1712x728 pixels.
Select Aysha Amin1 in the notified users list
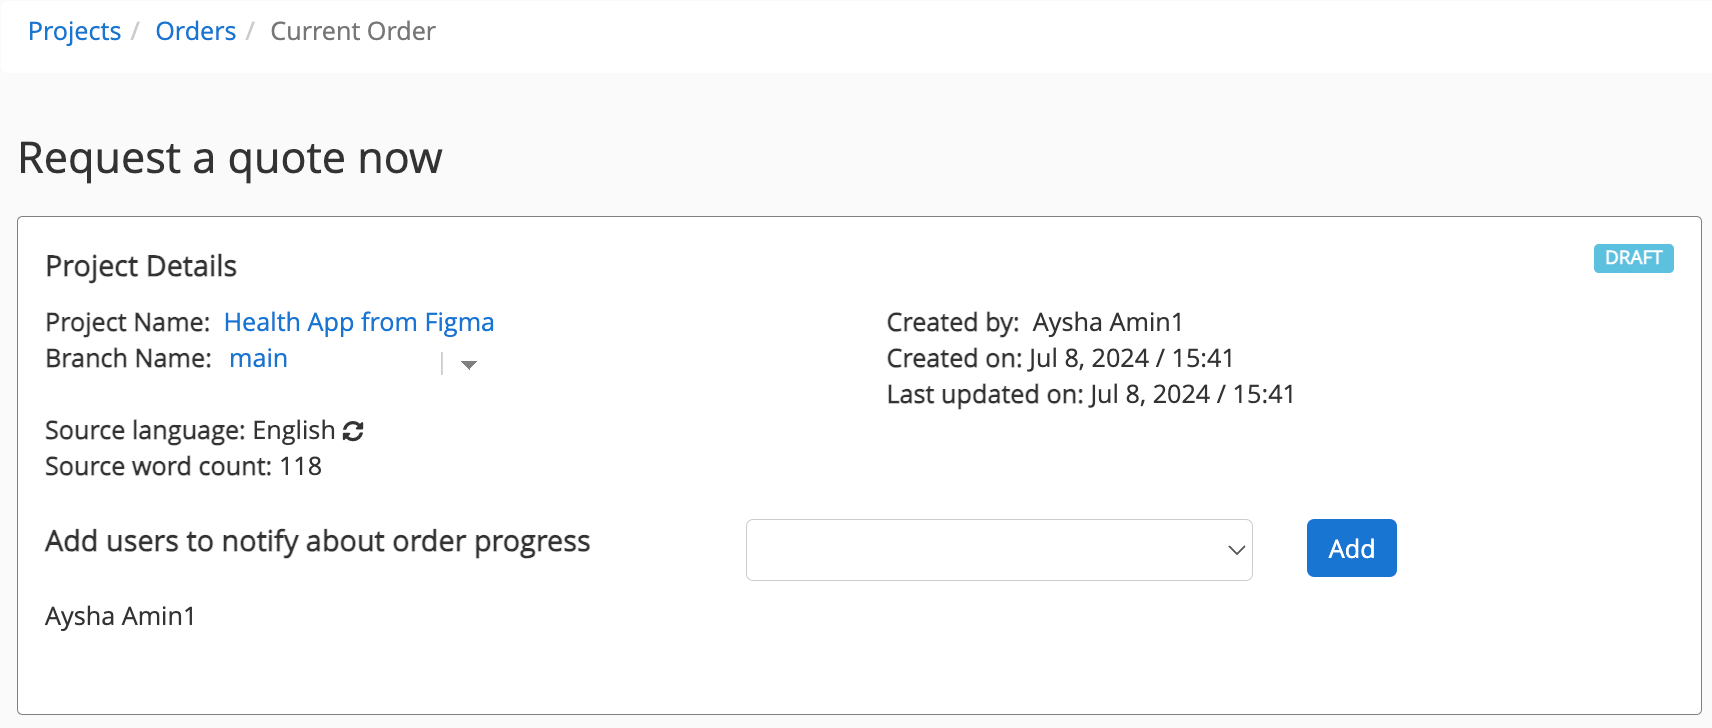click(x=120, y=616)
